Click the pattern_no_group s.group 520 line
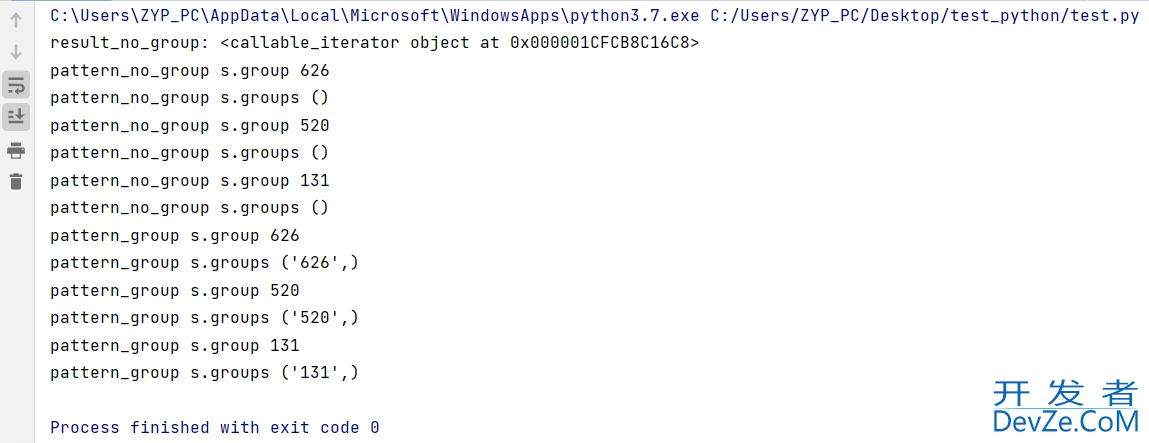The width and height of the screenshot is (1149, 443). click(x=190, y=126)
